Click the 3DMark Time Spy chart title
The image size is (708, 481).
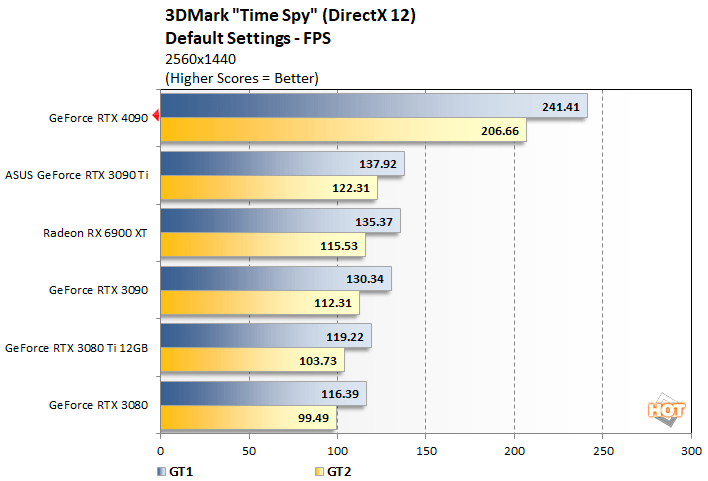click(290, 16)
